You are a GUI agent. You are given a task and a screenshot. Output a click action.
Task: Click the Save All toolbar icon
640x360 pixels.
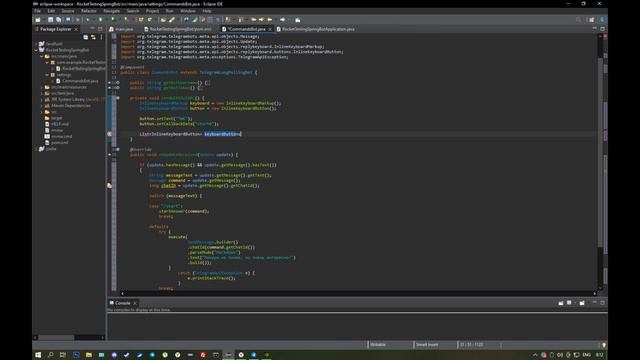pos(58,20)
